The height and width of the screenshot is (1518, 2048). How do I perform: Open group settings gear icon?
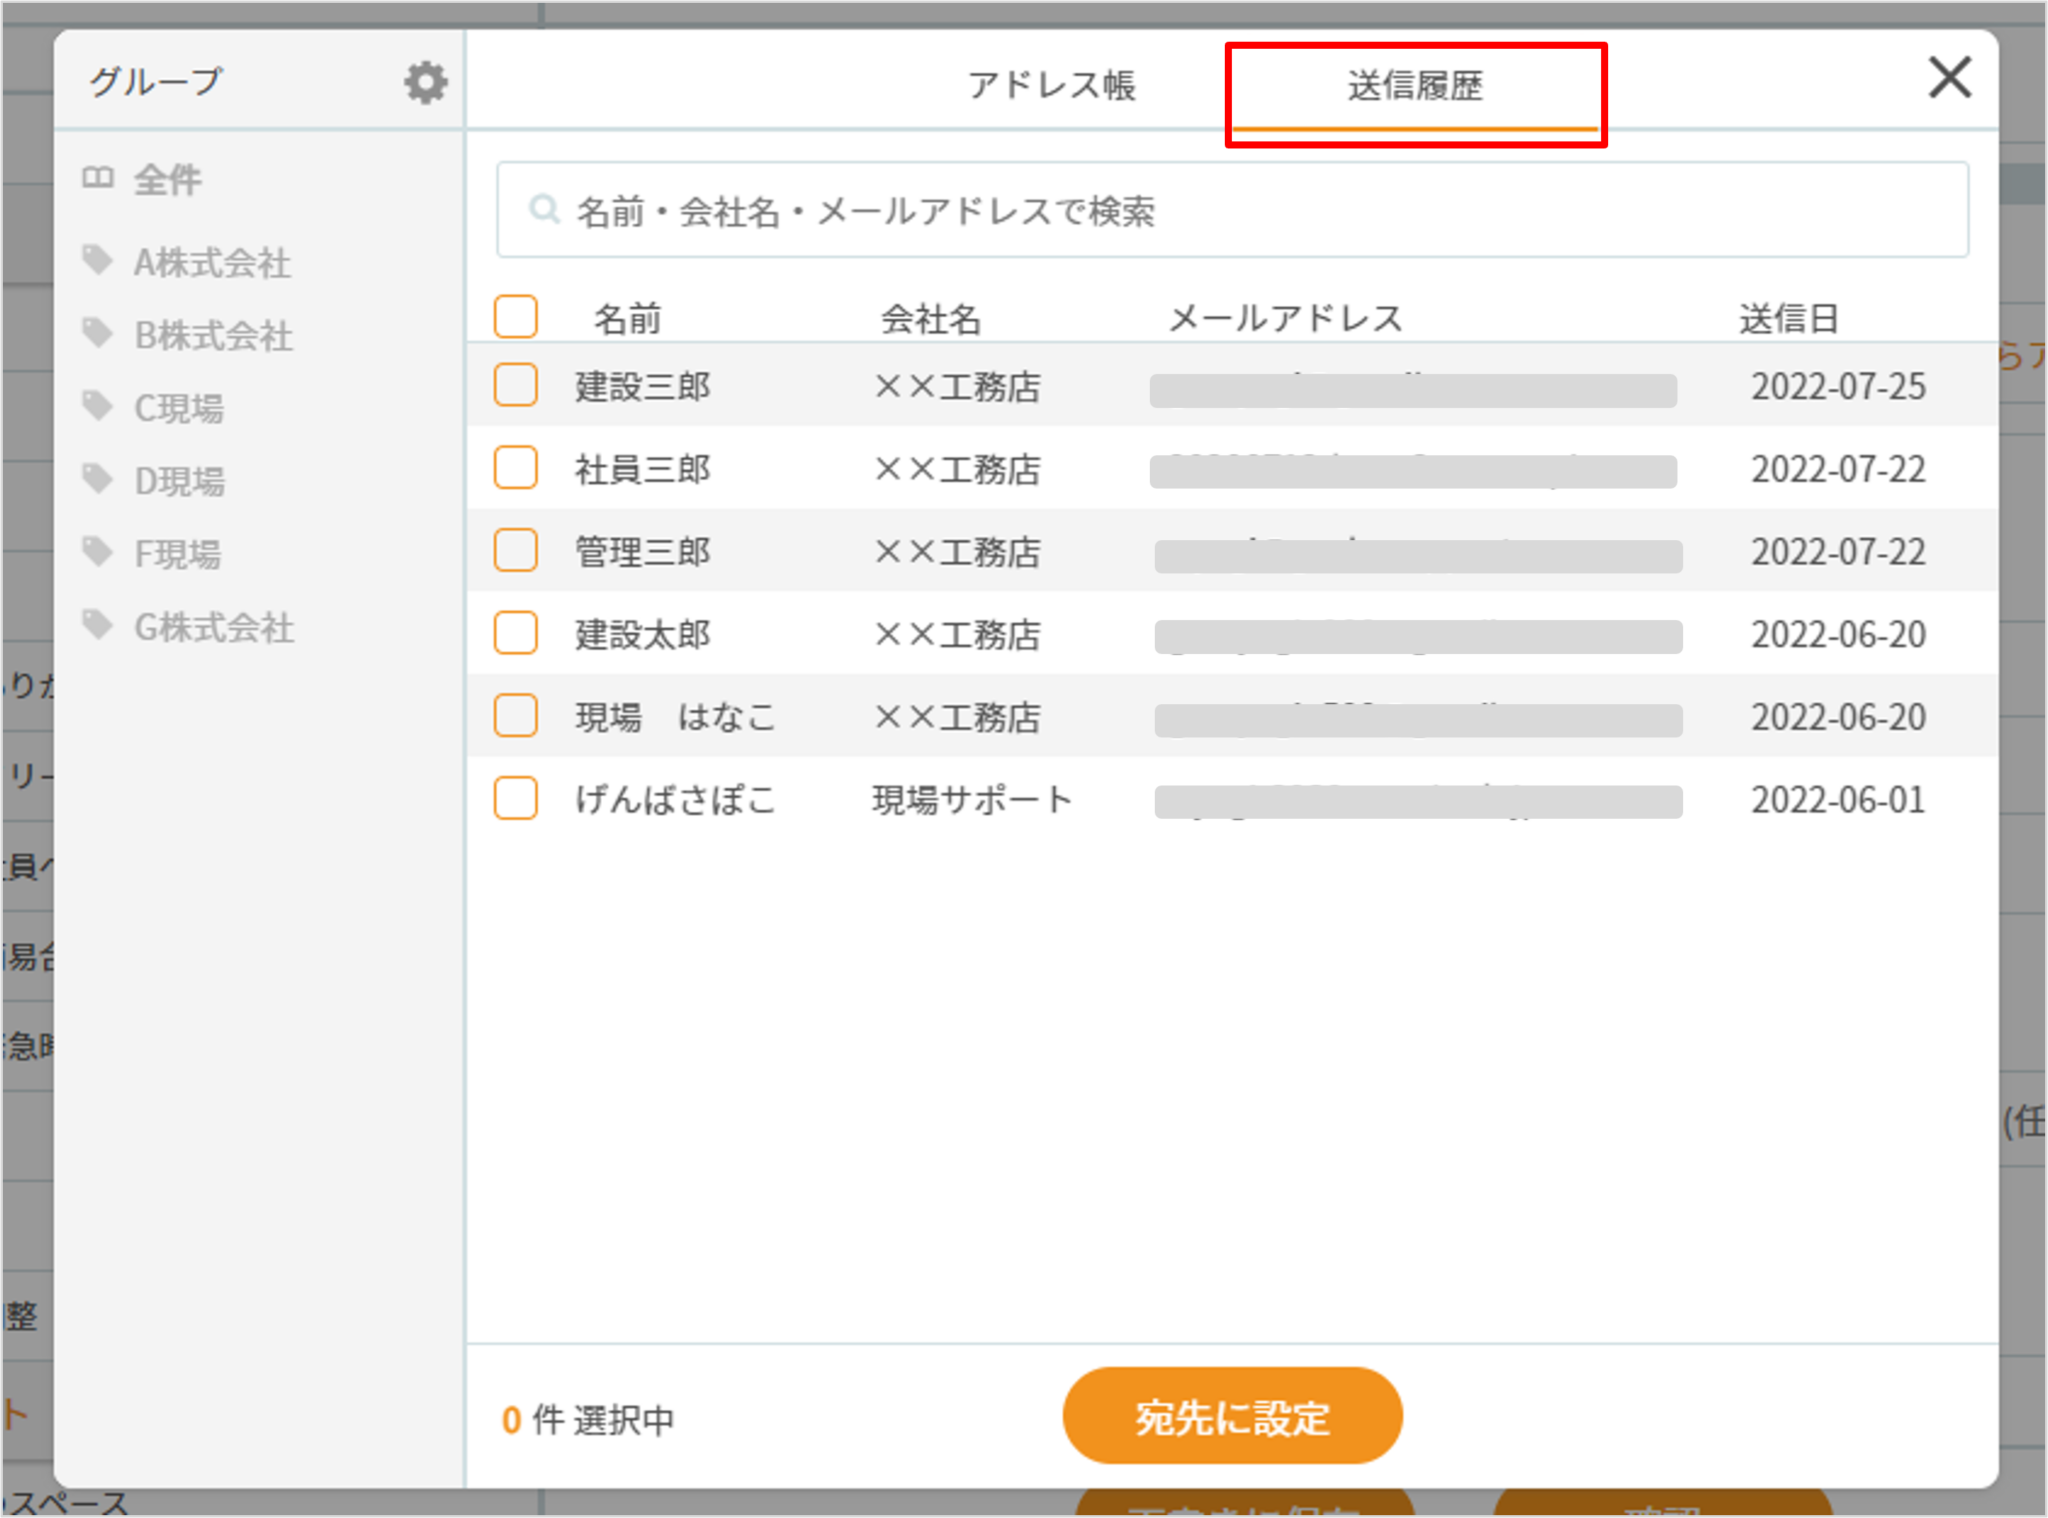tap(425, 82)
